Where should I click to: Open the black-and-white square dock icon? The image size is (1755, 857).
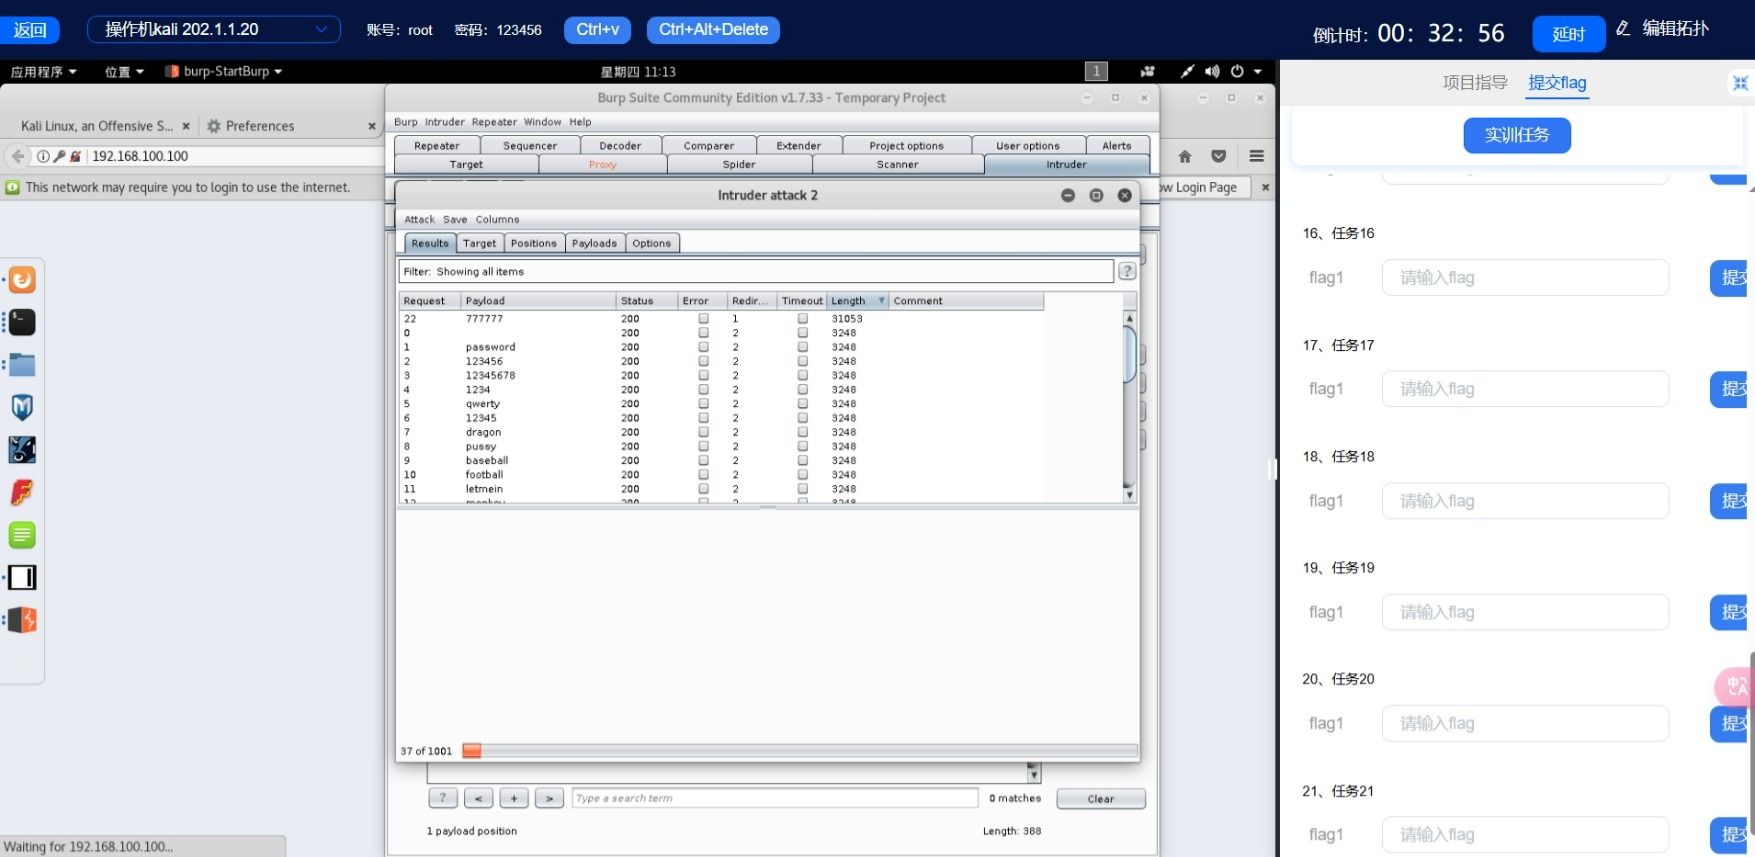(22, 577)
